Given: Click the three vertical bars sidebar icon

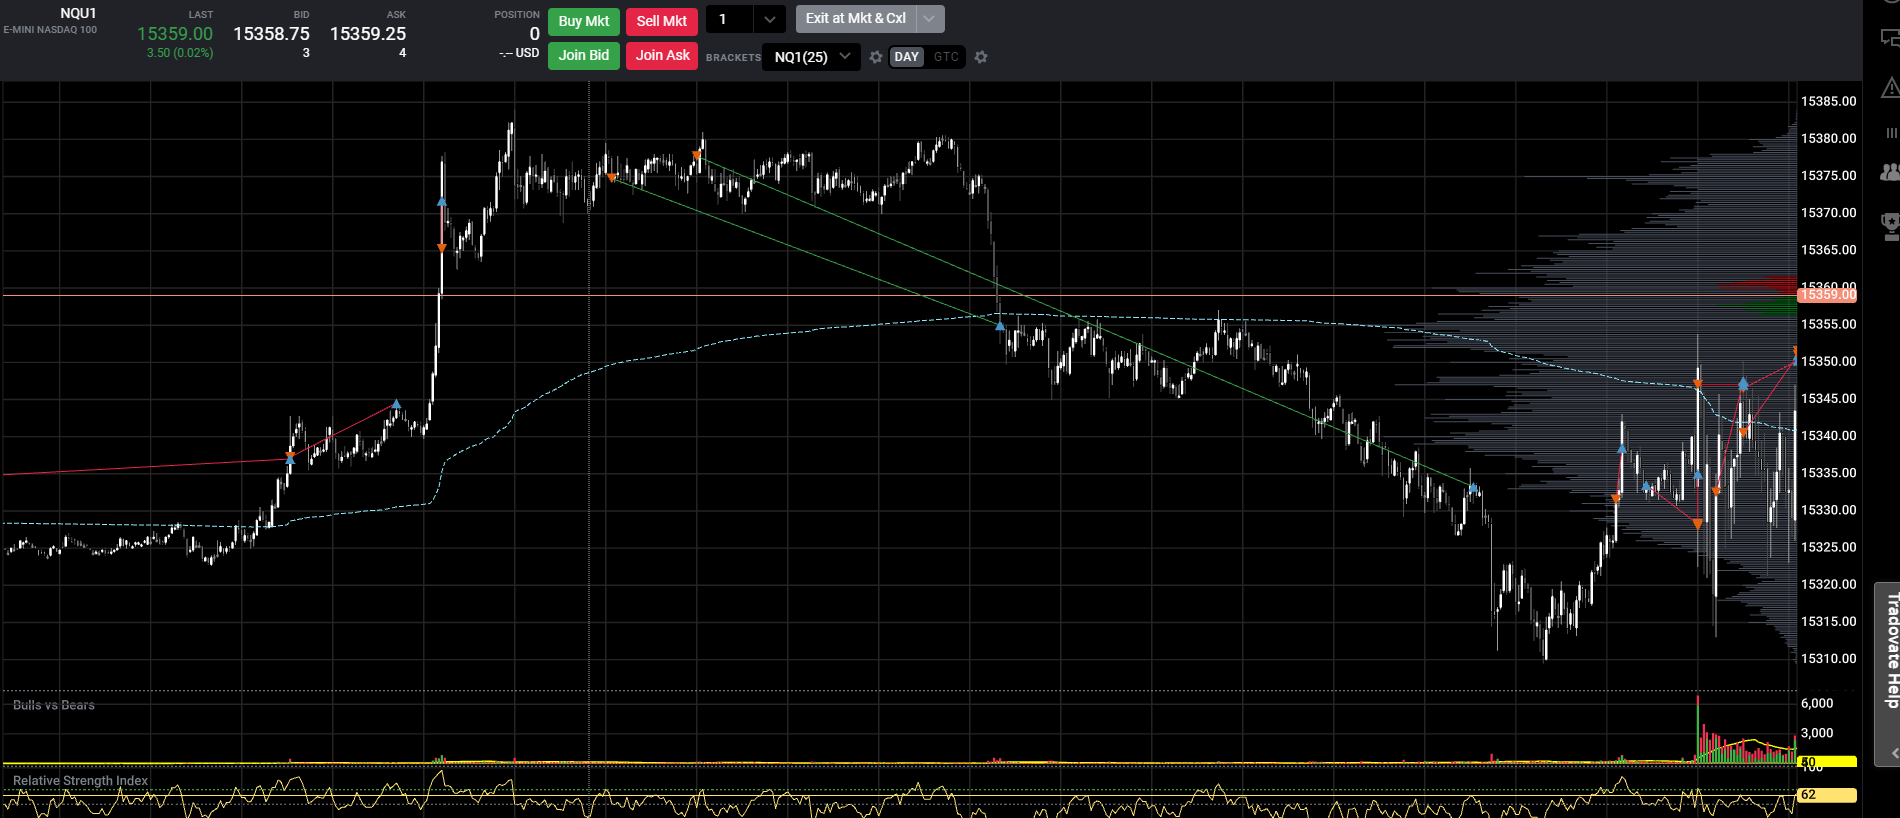Looking at the screenshot, I should [1891, 133].
